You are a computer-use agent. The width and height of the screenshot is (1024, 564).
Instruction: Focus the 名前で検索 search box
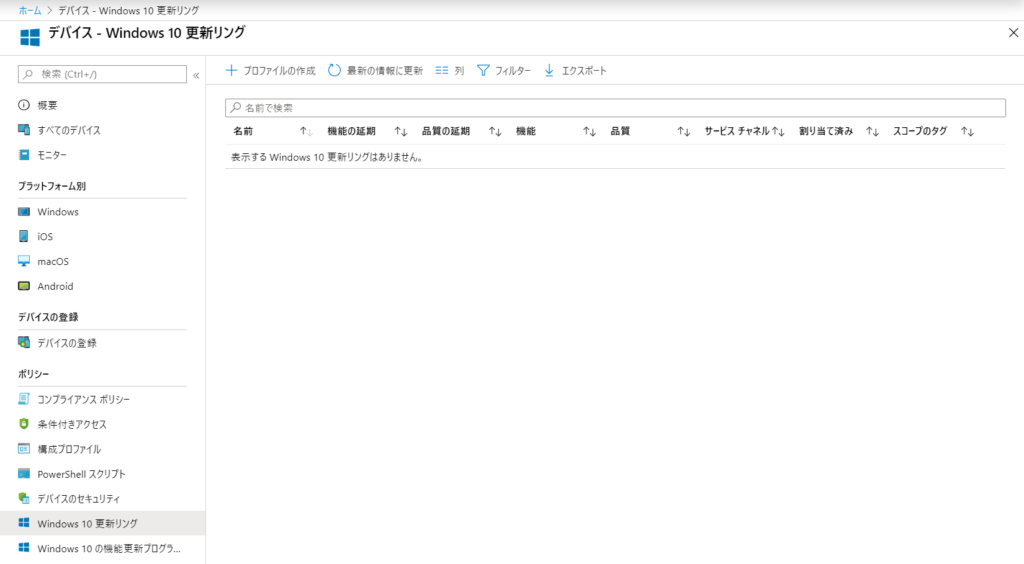tap(615, 108)
